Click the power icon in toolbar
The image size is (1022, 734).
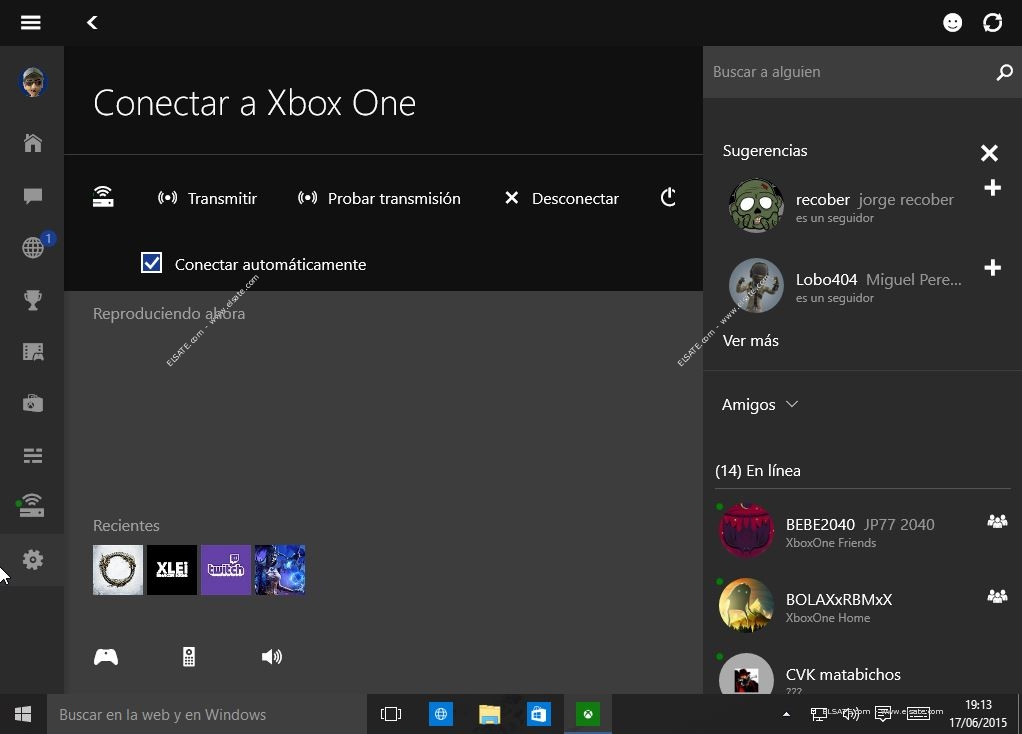point(668,198)
